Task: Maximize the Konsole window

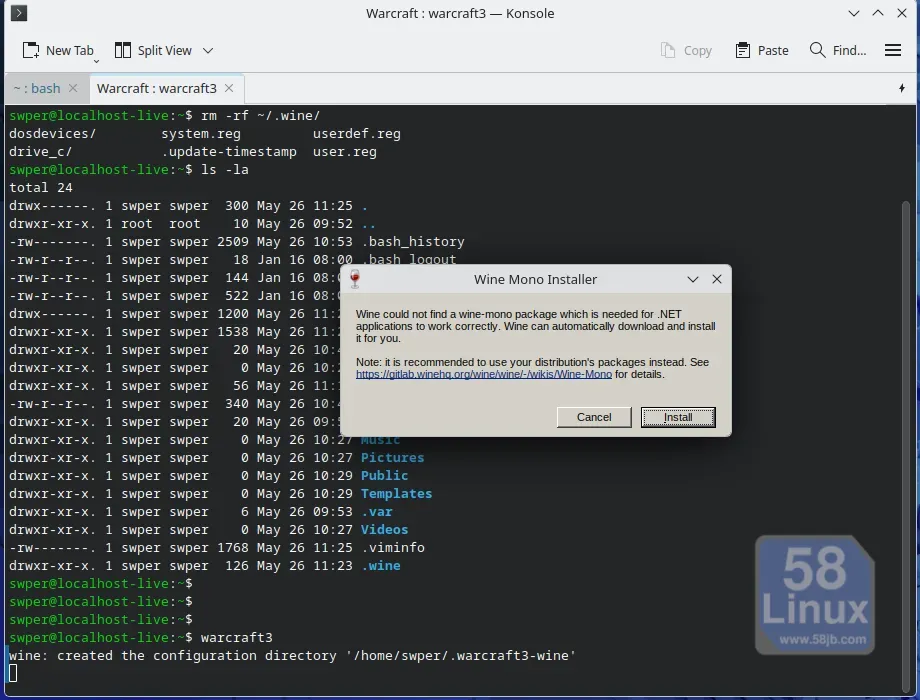Action: pyautogui.click(x=878, y=13)
